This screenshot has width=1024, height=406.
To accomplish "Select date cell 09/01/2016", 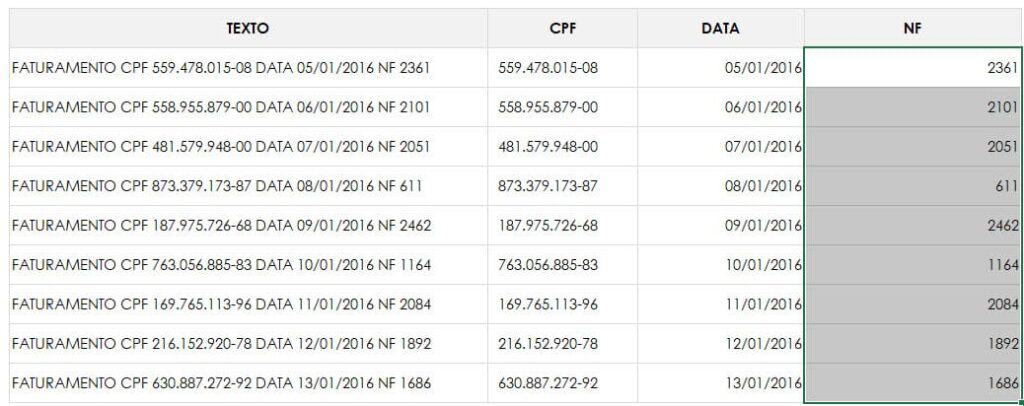I will [x=721, y=226].
